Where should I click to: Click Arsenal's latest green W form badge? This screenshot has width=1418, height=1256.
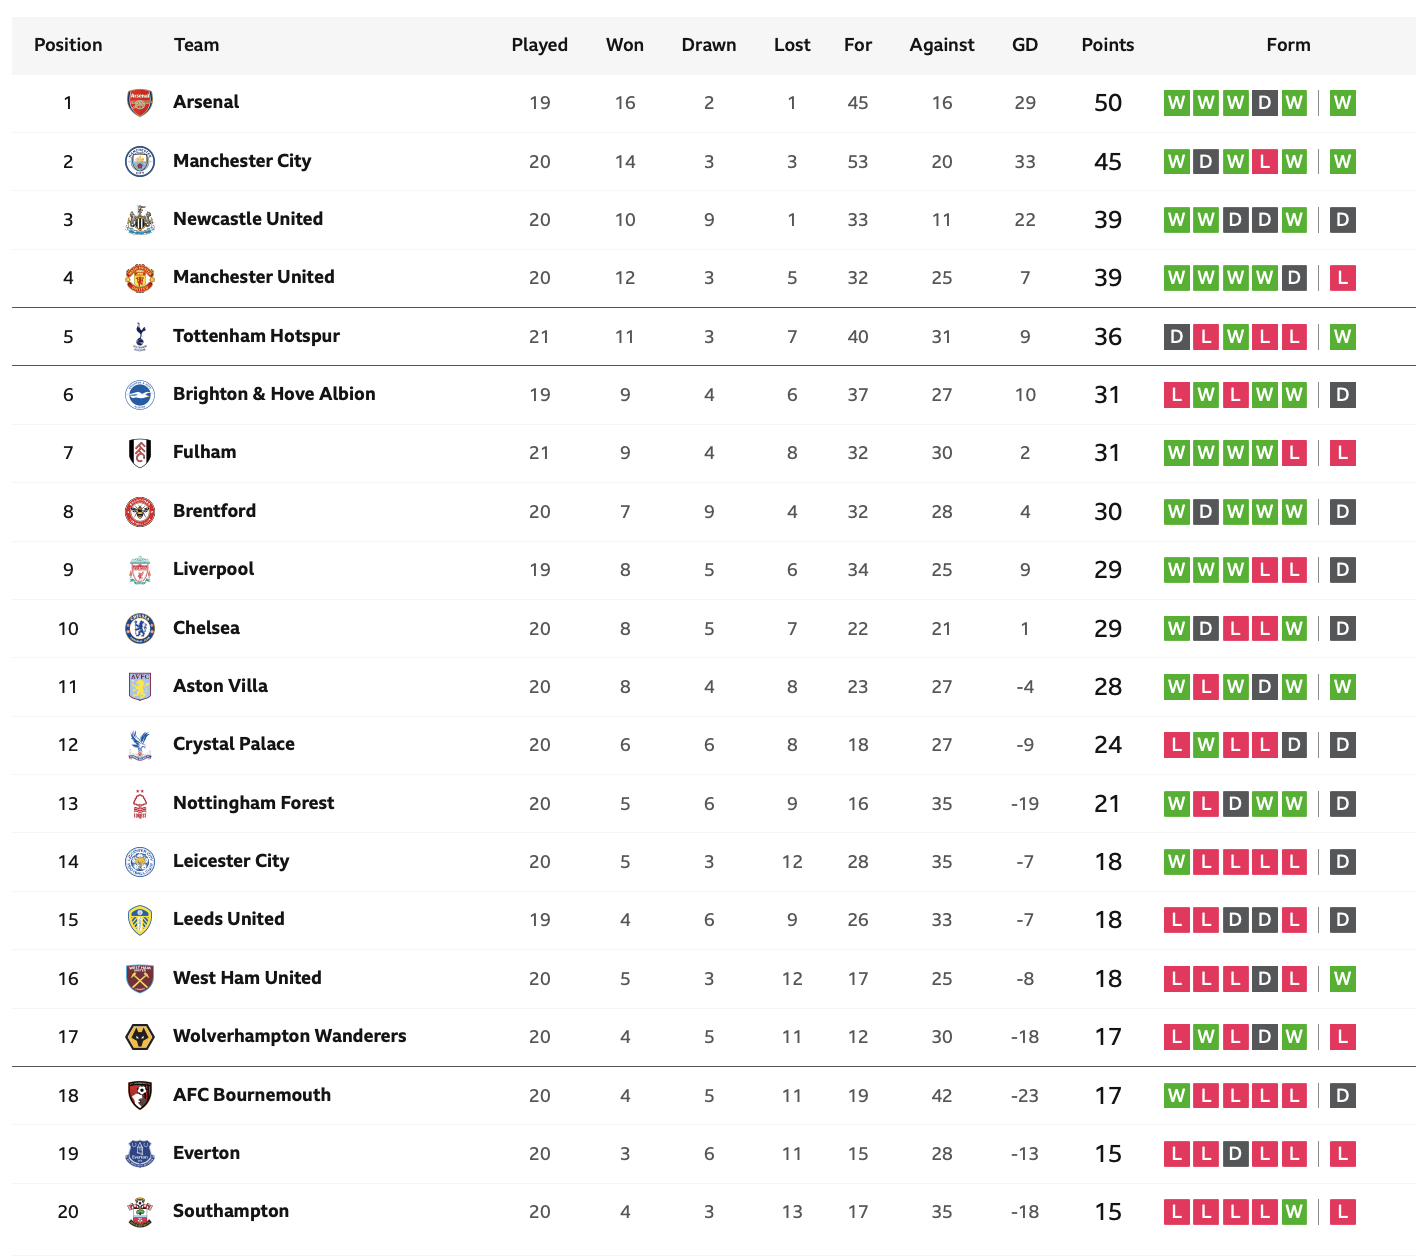[1343, 102]
